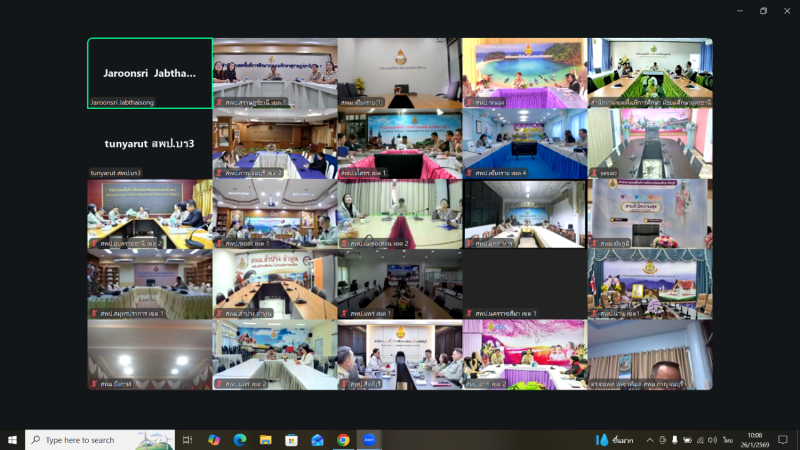Open the notification center in the taskbar

pyautogui.click(x=784, y=440)
